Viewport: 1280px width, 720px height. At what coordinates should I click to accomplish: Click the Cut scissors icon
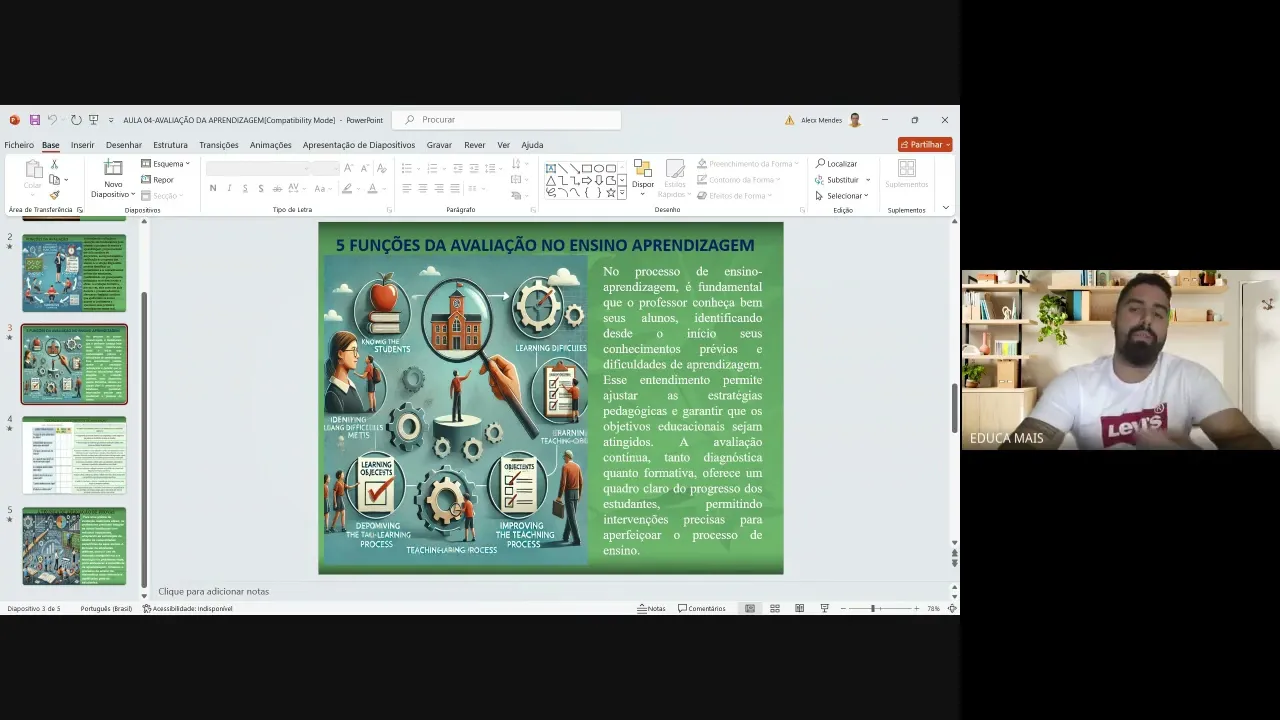54,164
